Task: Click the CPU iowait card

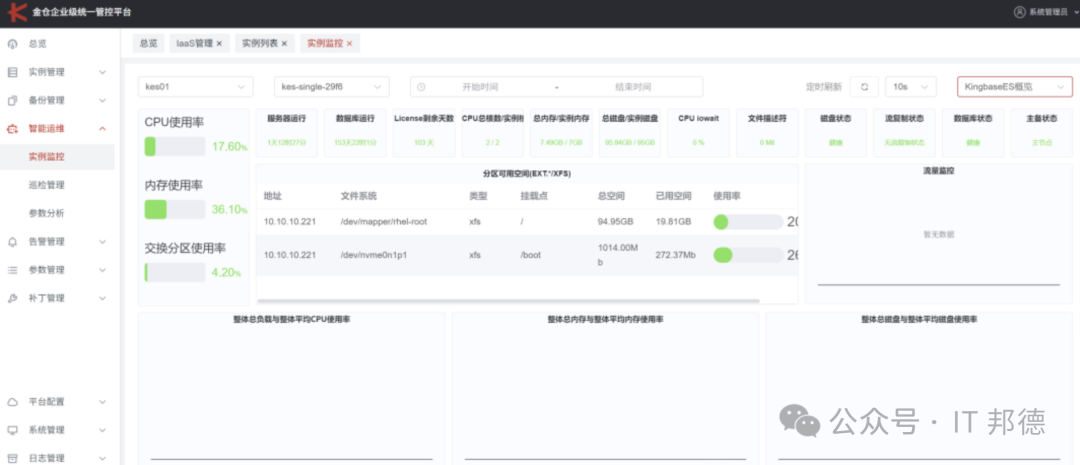Action: click(x=698, y=133)
